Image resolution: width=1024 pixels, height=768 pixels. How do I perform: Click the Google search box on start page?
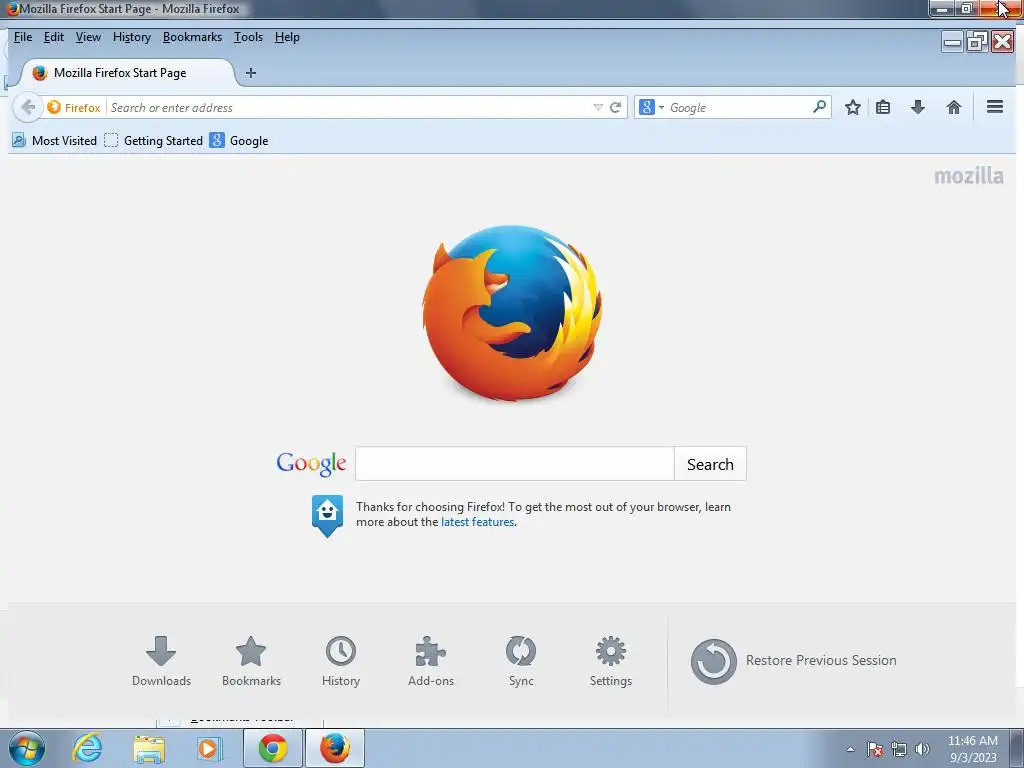click(515, 464)
